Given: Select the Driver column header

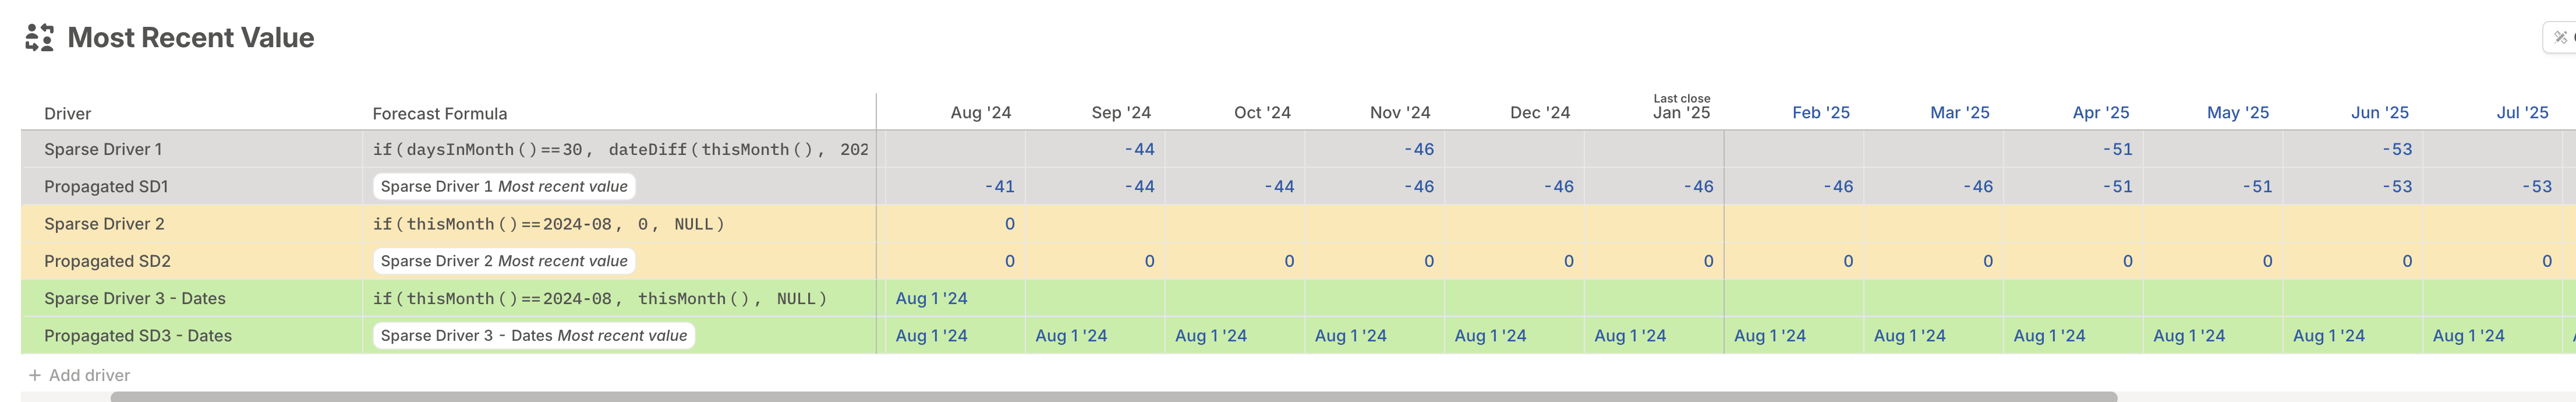Looking at the screenshot, I should (x=67, y=114).
